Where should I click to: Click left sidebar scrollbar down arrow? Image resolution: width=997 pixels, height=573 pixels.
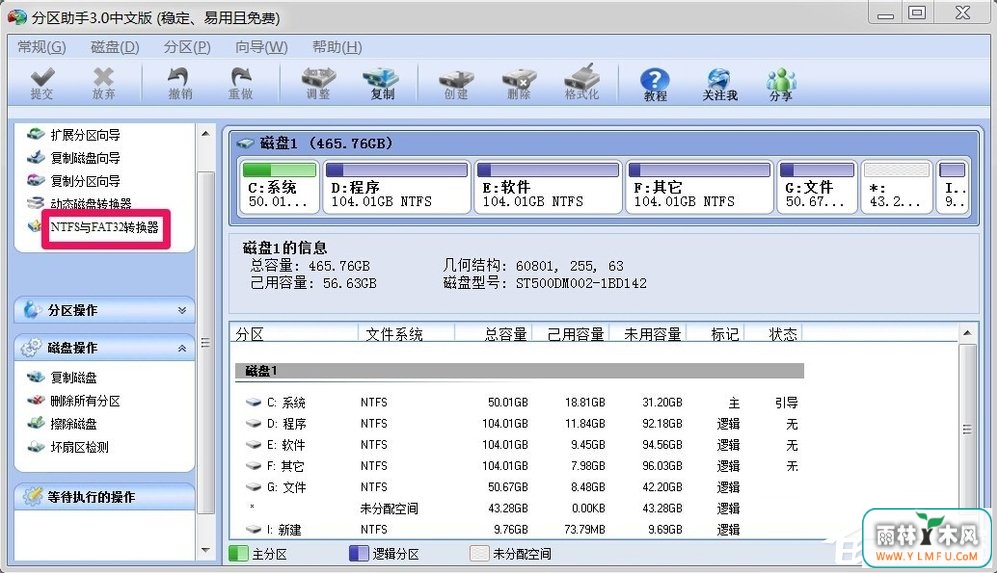[x=205, y=551]
